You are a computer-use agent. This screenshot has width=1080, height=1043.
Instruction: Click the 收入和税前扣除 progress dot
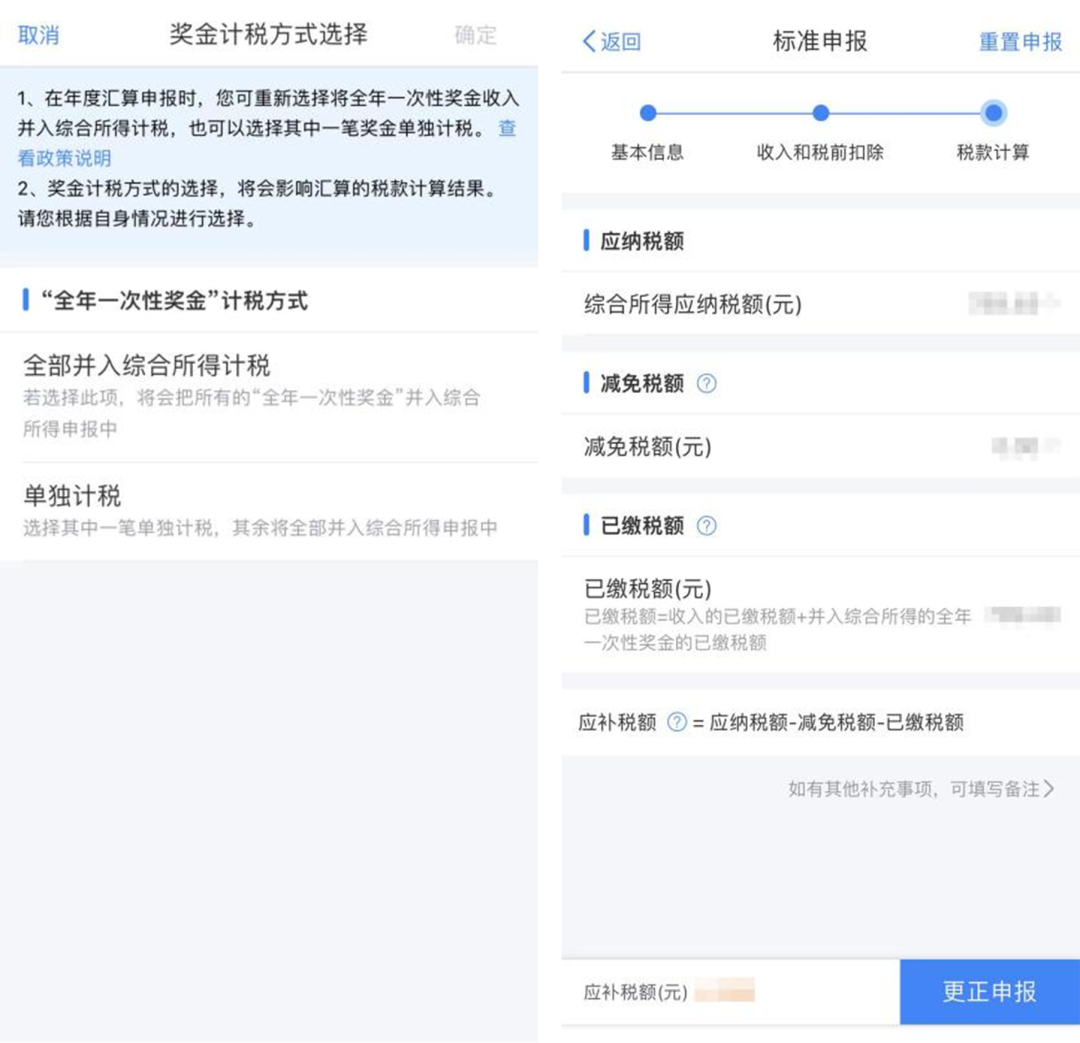click(x=821, y=114)
